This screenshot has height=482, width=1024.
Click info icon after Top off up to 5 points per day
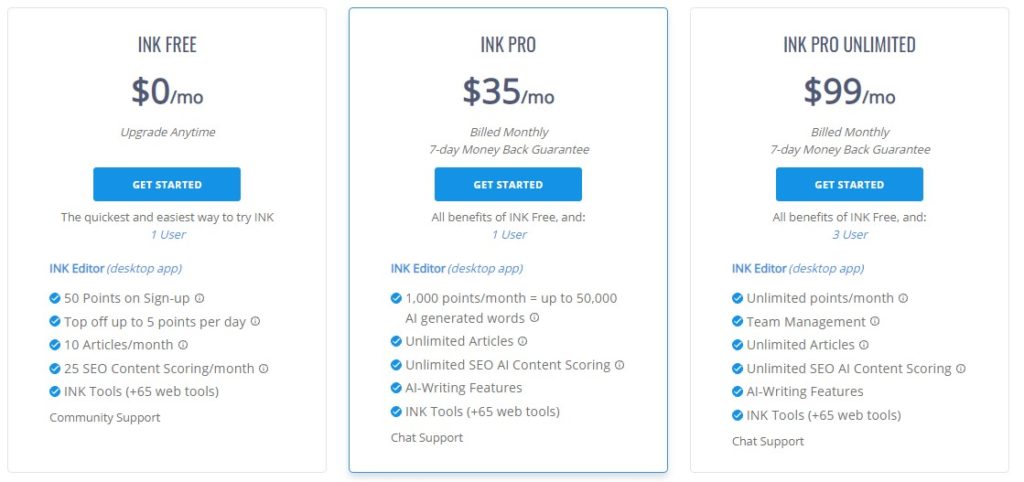[256, 321]
